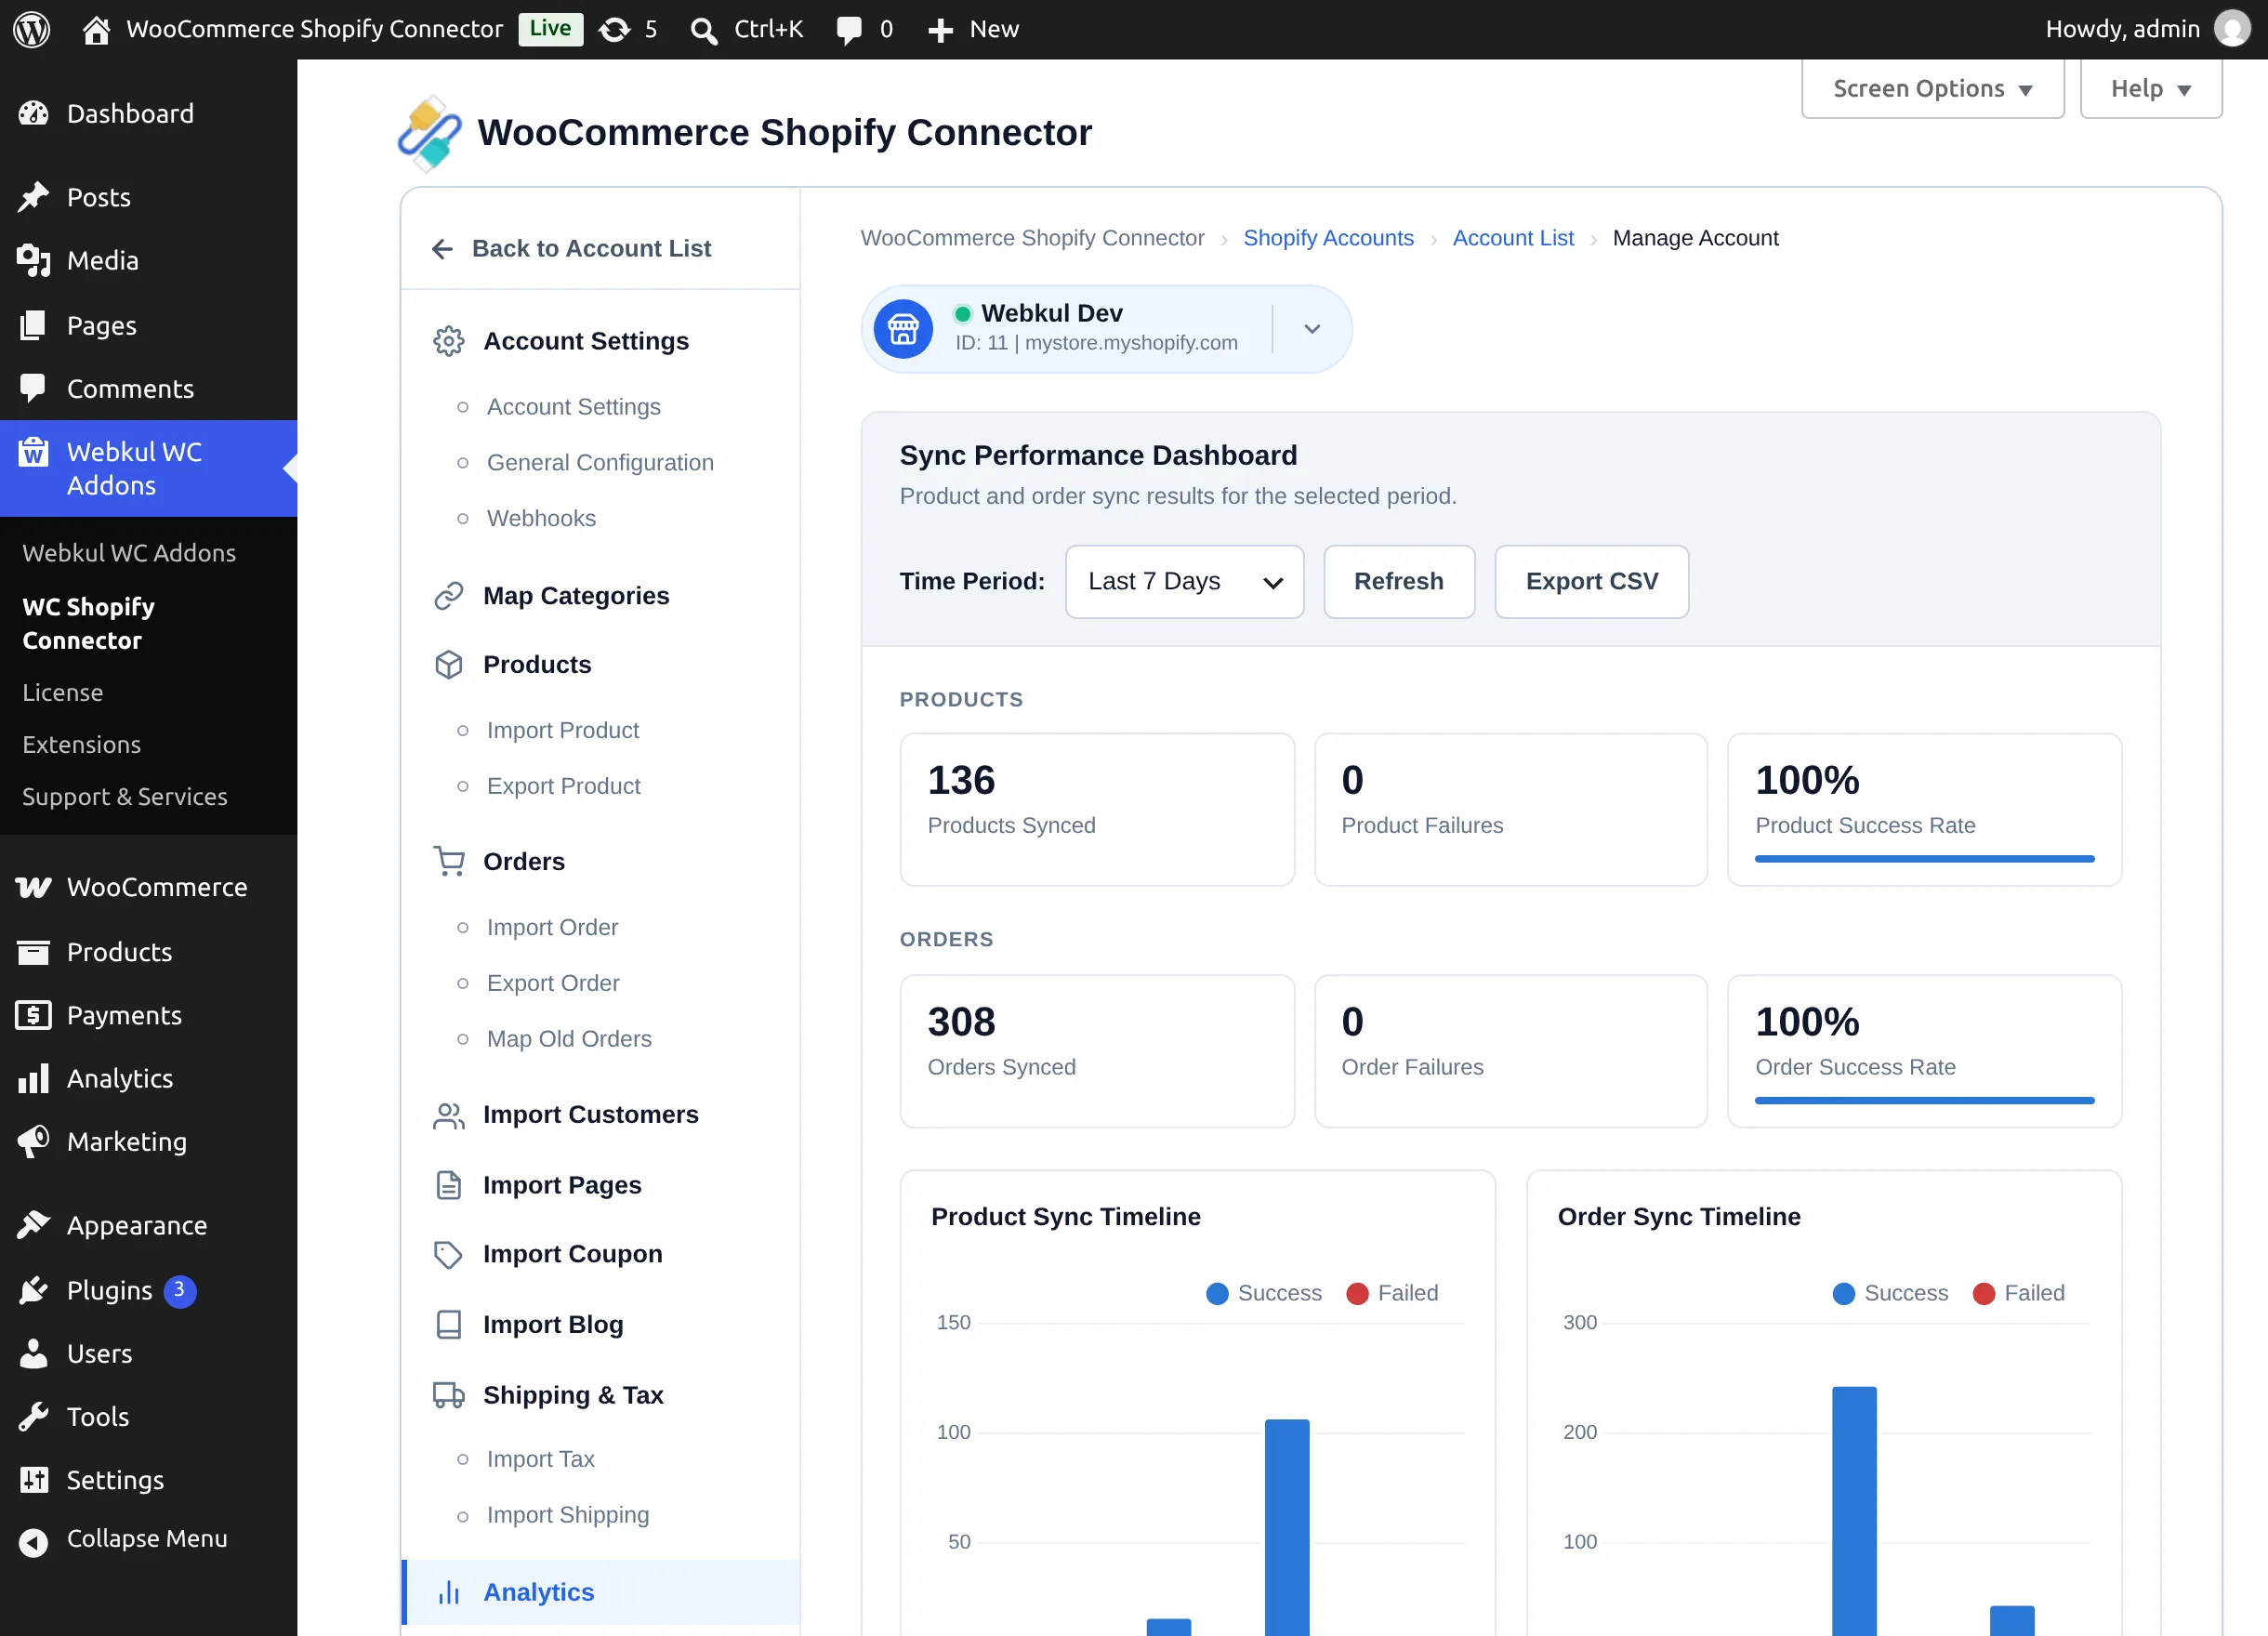Toggle Success series in Product Sync Timeline legend
Image resolution: width=2268 pixels, height=1636 pixels.
pyautogui.click(x=1263, y=1293)
